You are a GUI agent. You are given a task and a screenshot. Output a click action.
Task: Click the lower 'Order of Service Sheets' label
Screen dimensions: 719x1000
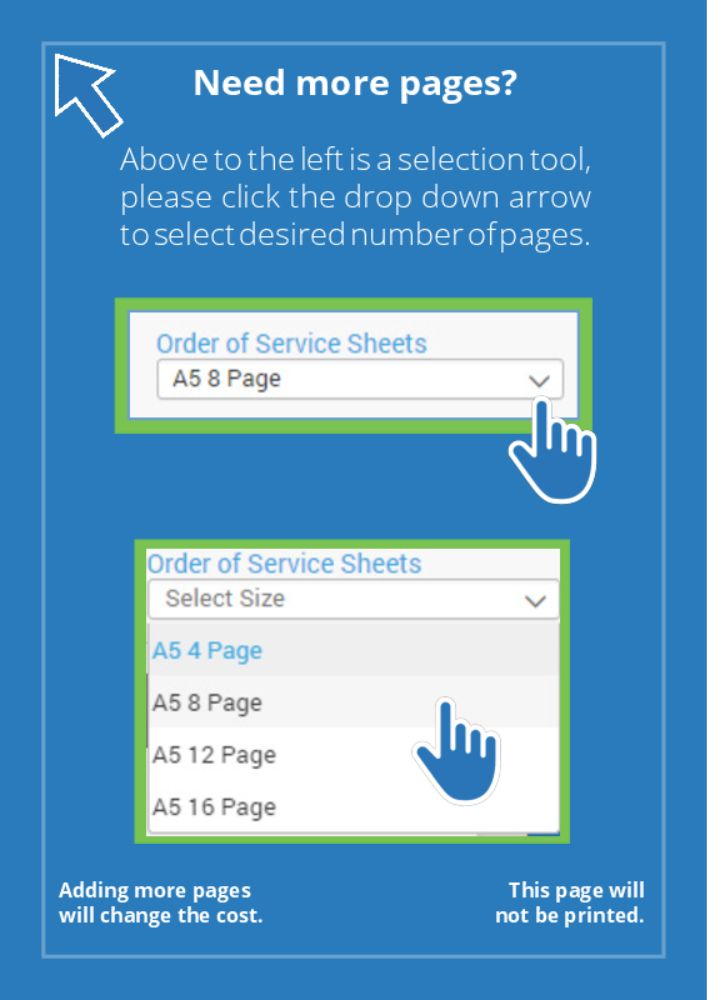coord(285,564)
